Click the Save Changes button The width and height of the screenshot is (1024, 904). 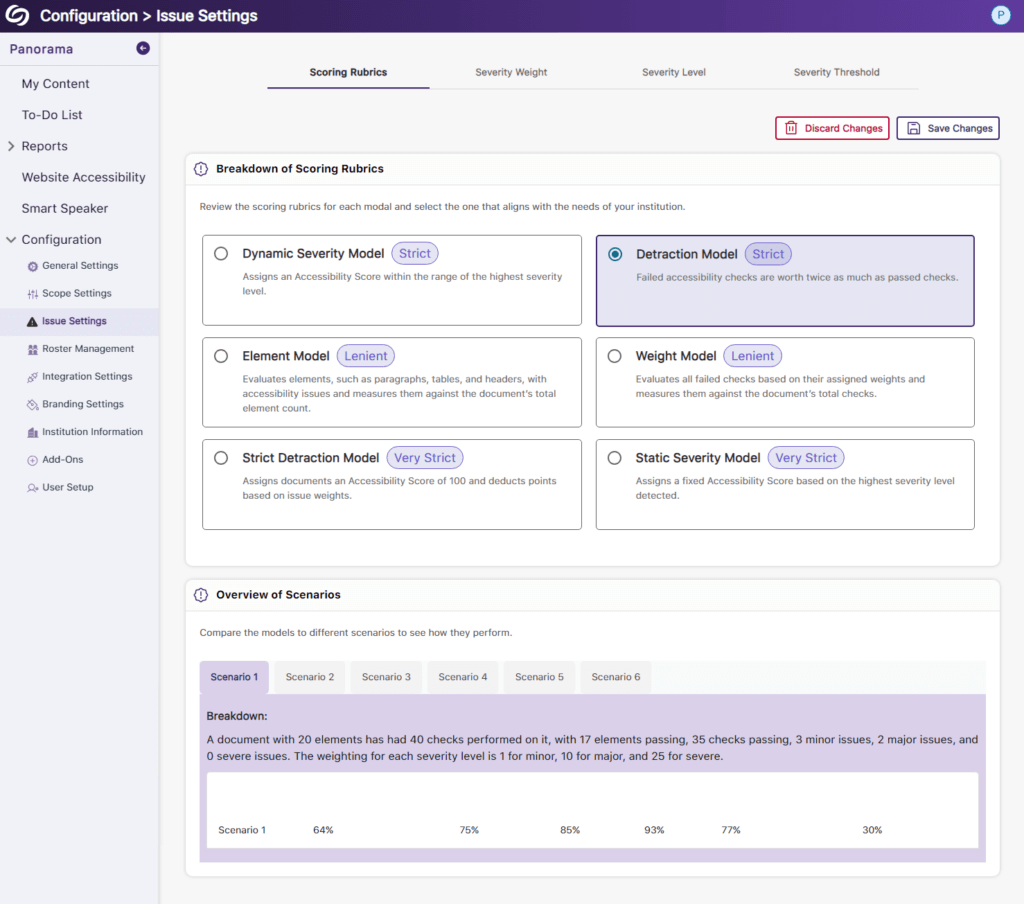point(947,128)
